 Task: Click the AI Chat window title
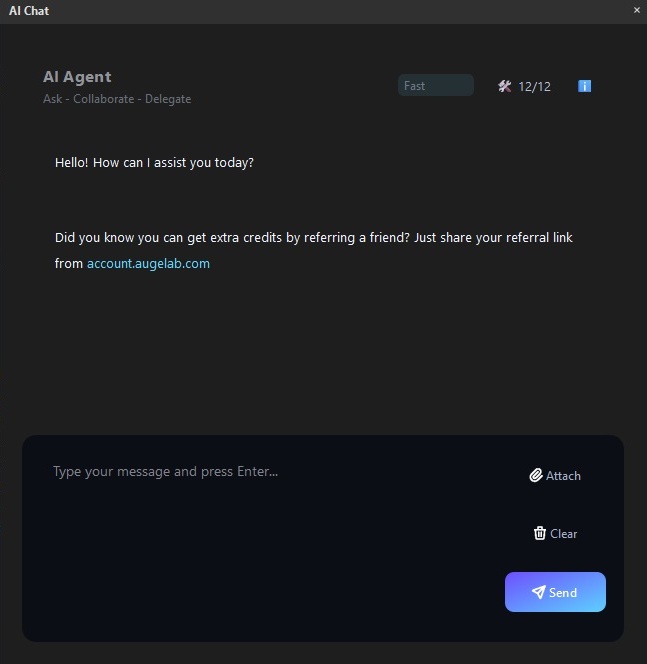(29, 11)
